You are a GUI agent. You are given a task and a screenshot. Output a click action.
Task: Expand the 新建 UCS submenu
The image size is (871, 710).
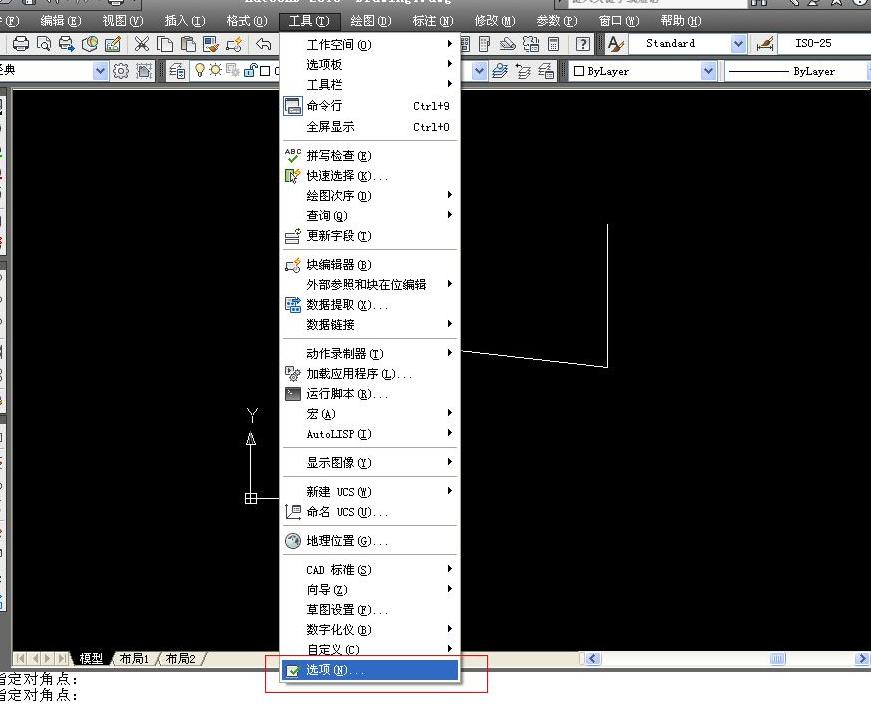[x=371, y=492]
